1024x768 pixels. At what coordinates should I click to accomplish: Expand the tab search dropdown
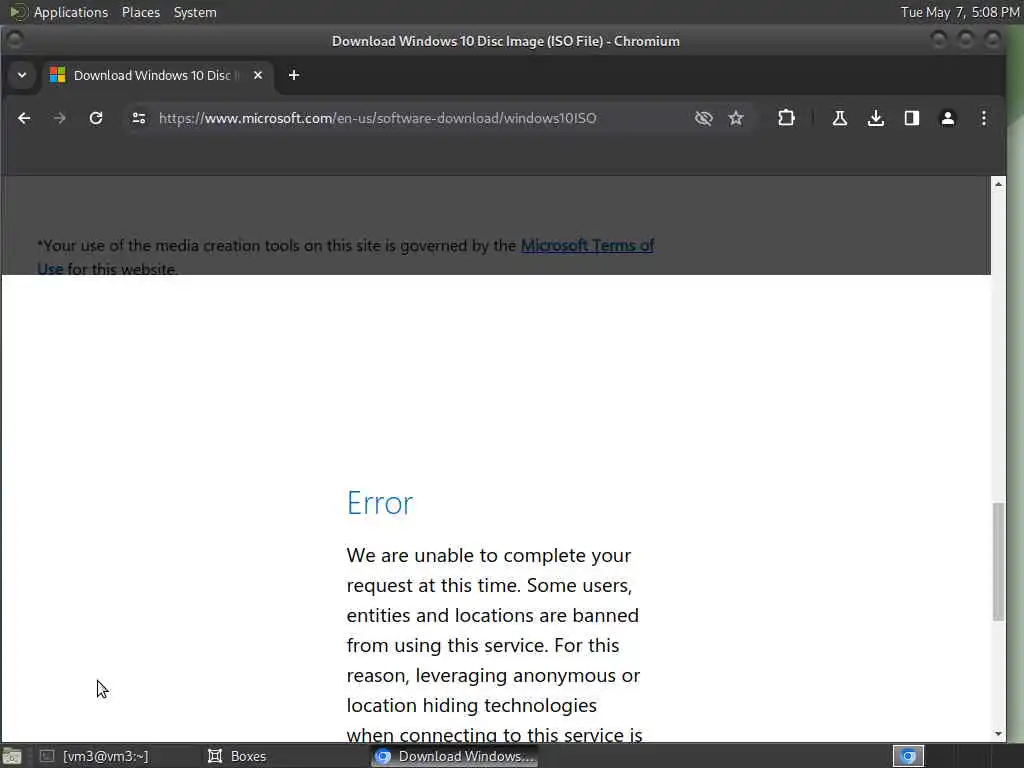click(22, 75)
